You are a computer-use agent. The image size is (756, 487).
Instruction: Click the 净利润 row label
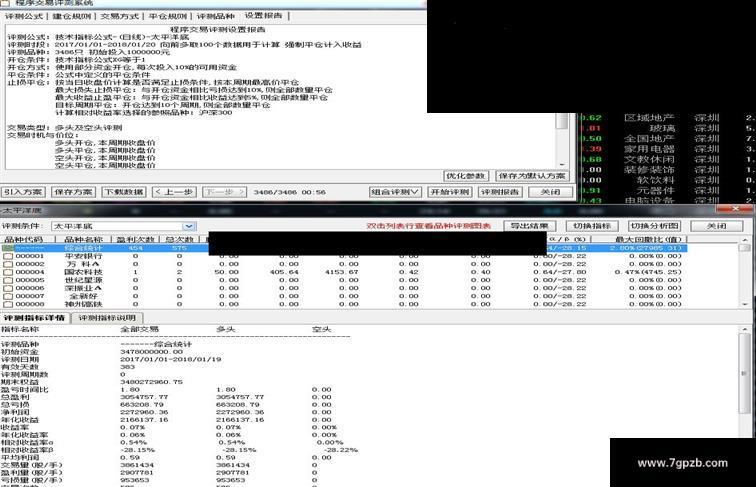coord(15,412)
